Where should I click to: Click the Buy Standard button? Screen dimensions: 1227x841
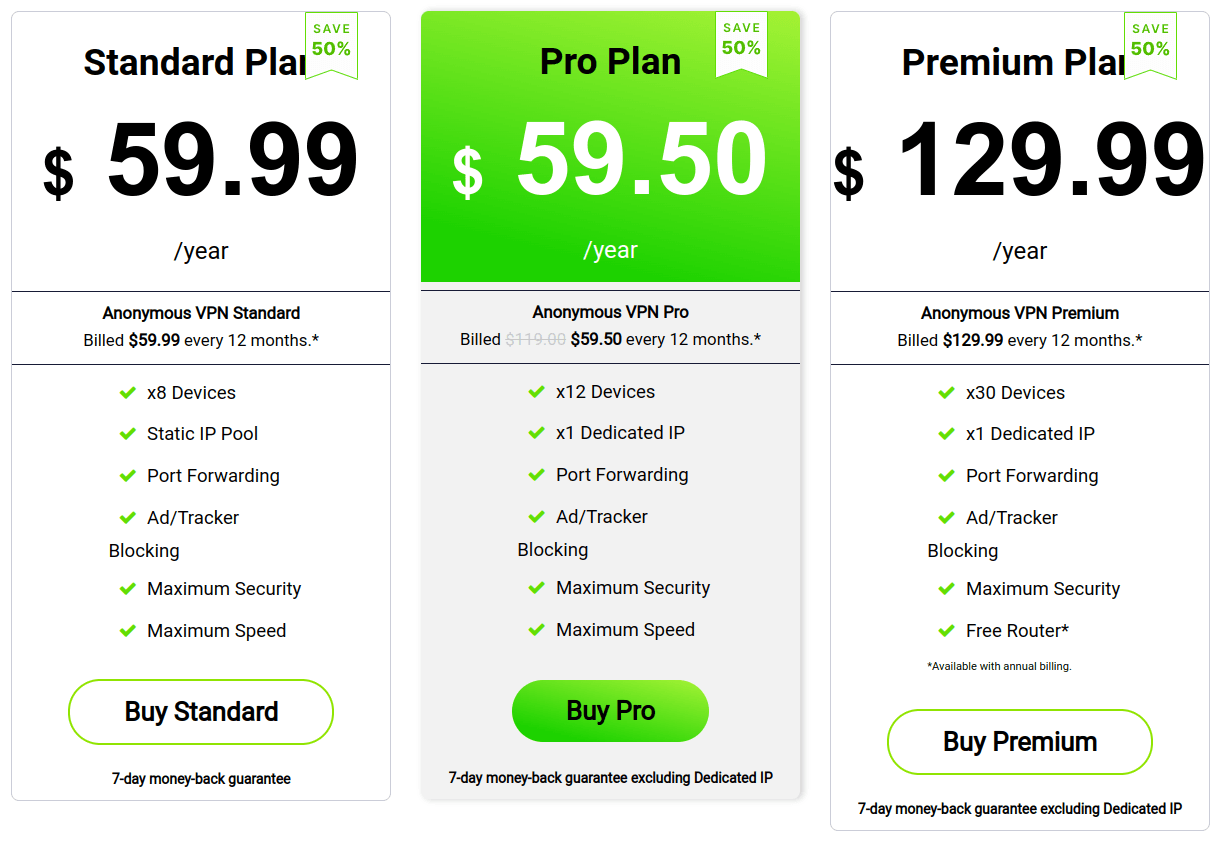pos(200,711)
